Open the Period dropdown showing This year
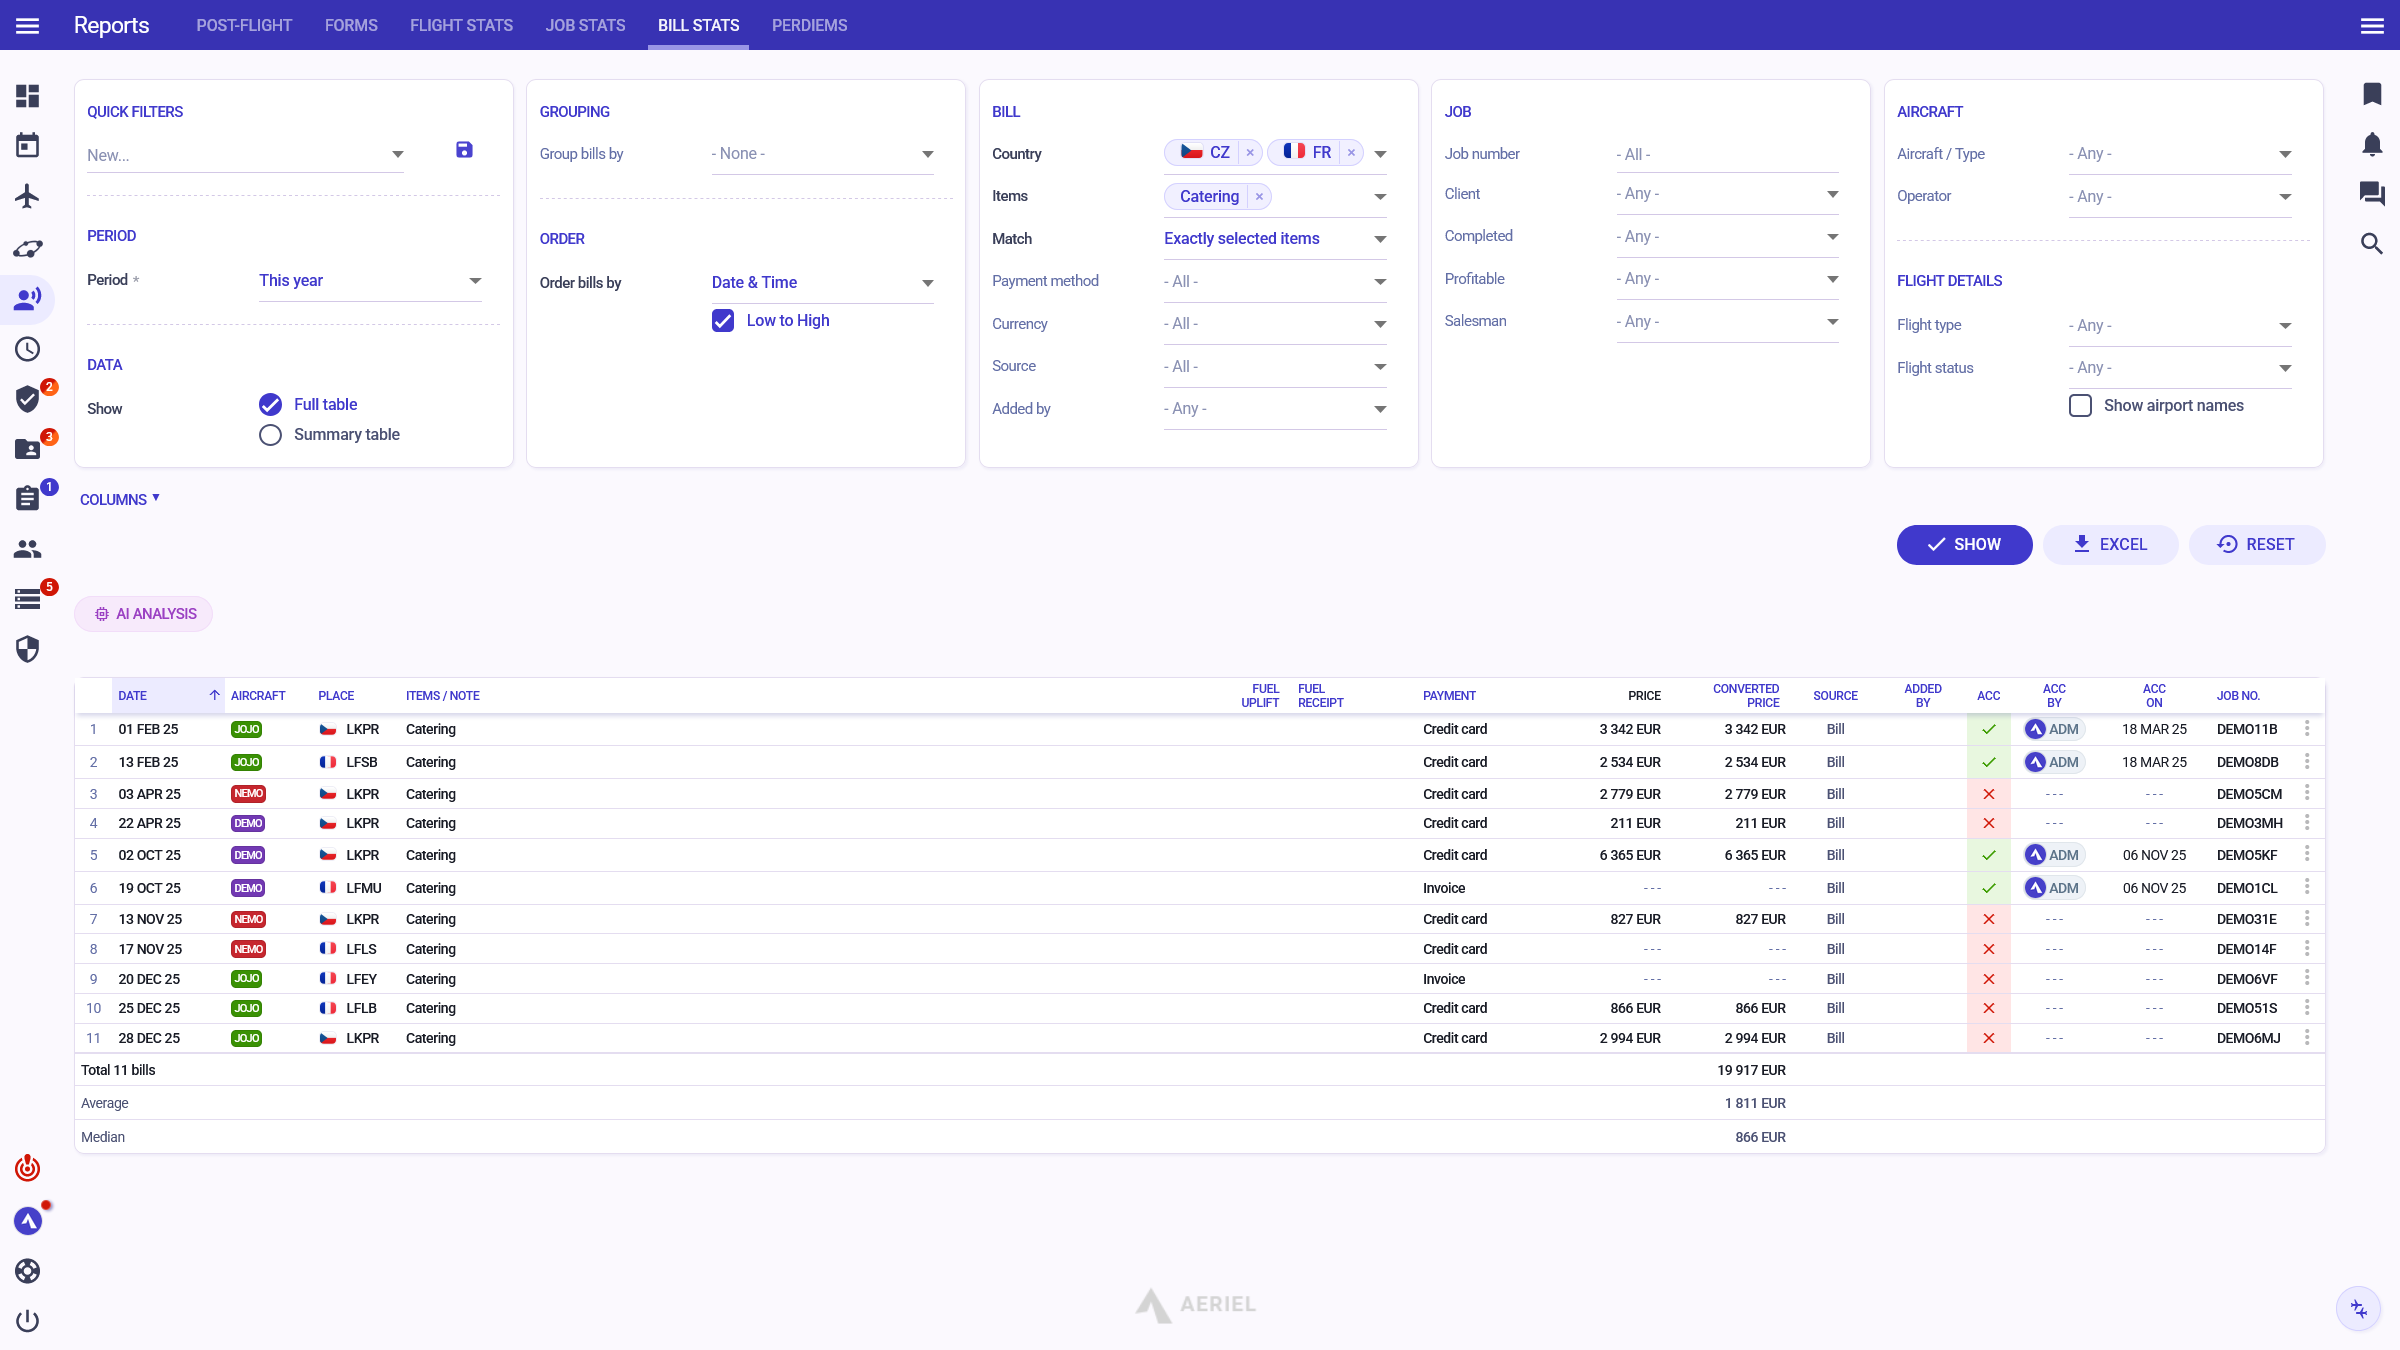 coord(370,281)
